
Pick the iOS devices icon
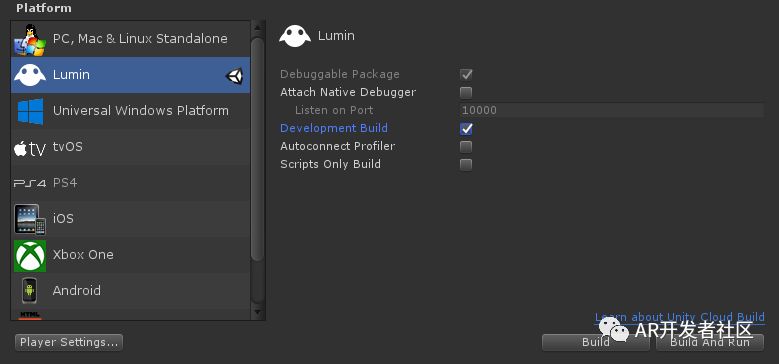coord(30,219)
